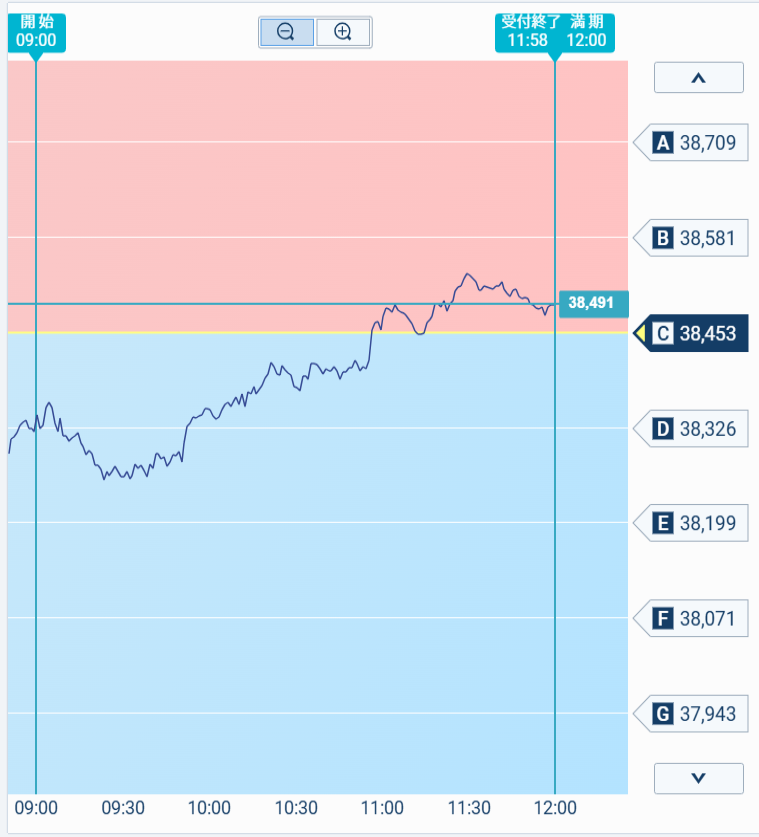This screenshot has width=759, height=837.
Task: Show higher strike prices with up arrow
Action: point(699,78)
